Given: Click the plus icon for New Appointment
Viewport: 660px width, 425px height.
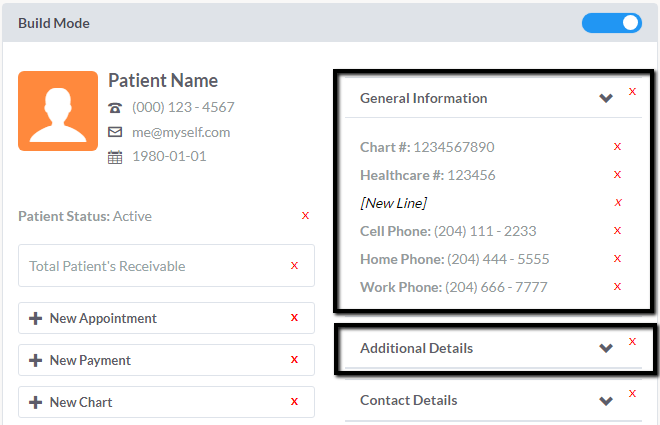Looking at the screenshot, I should point(35,318).
